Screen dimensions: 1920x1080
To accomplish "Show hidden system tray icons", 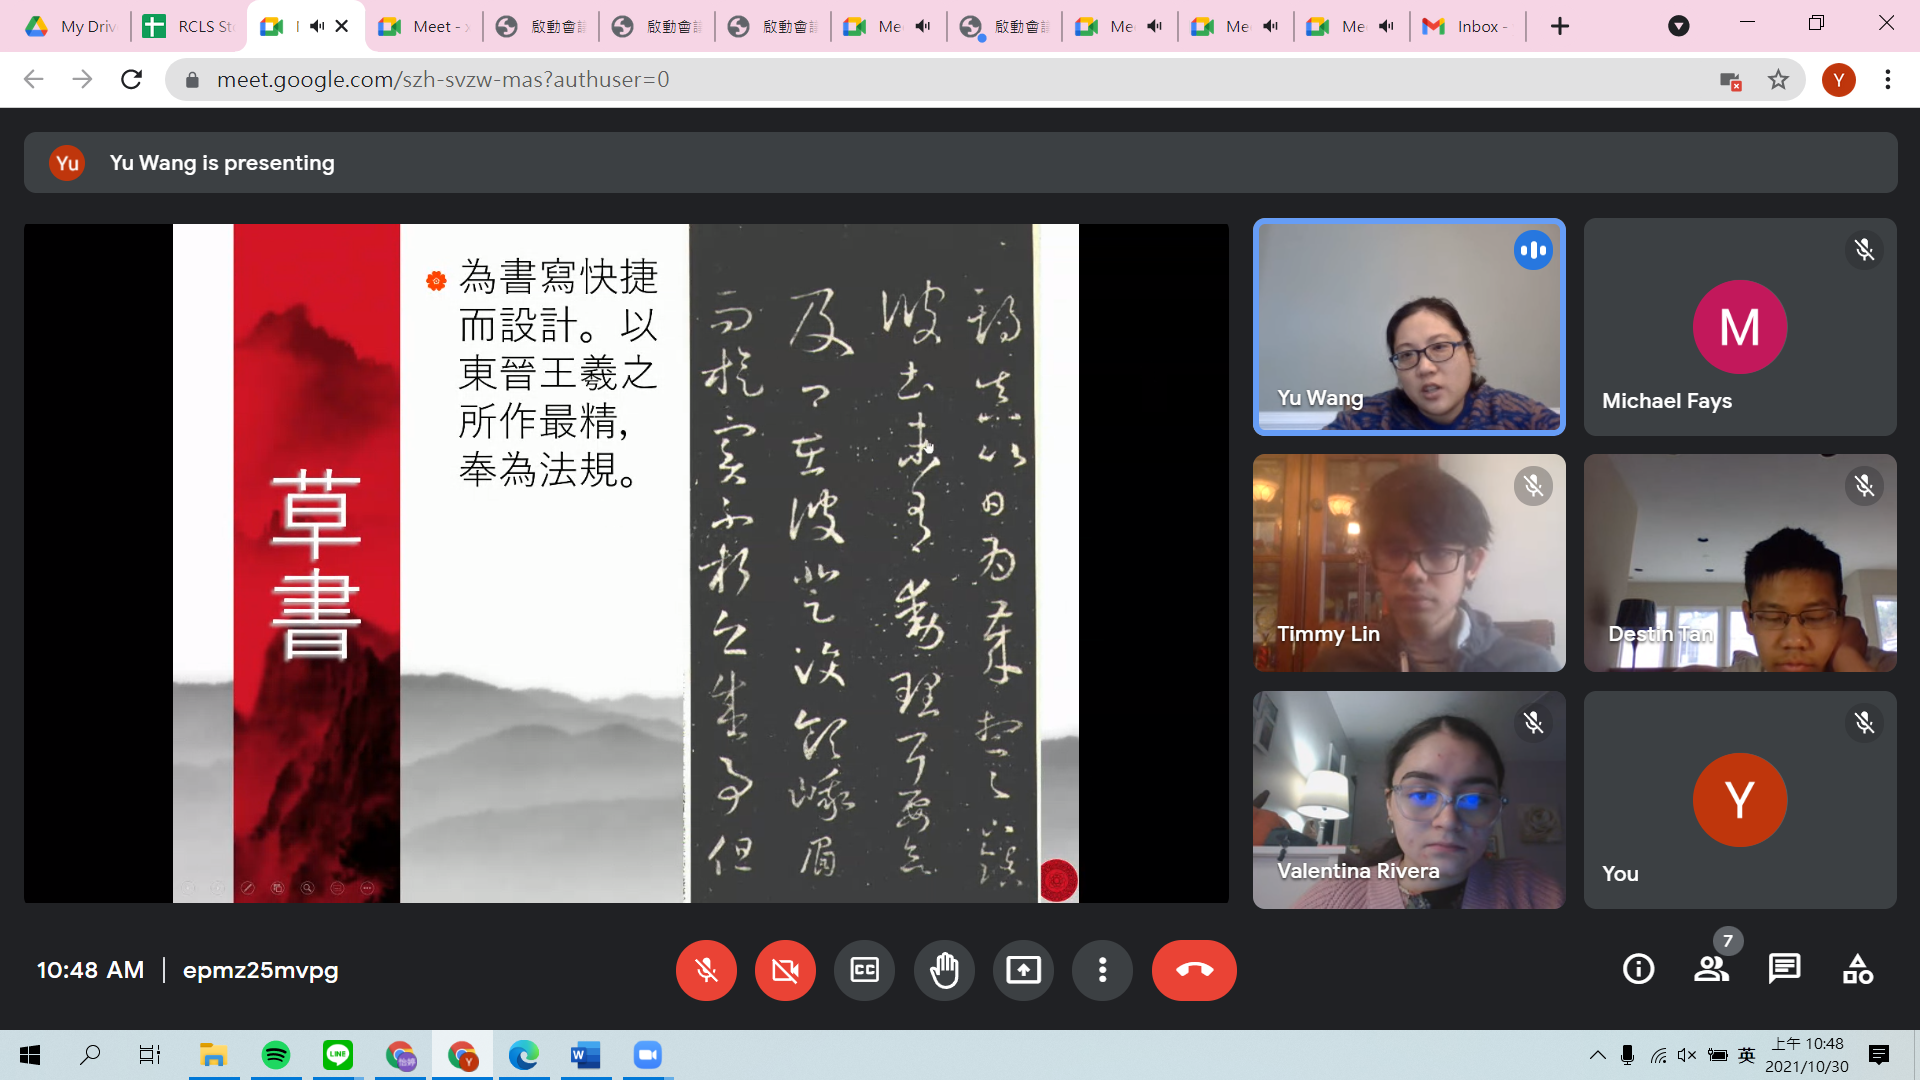I will [x=1597, y=1055].
